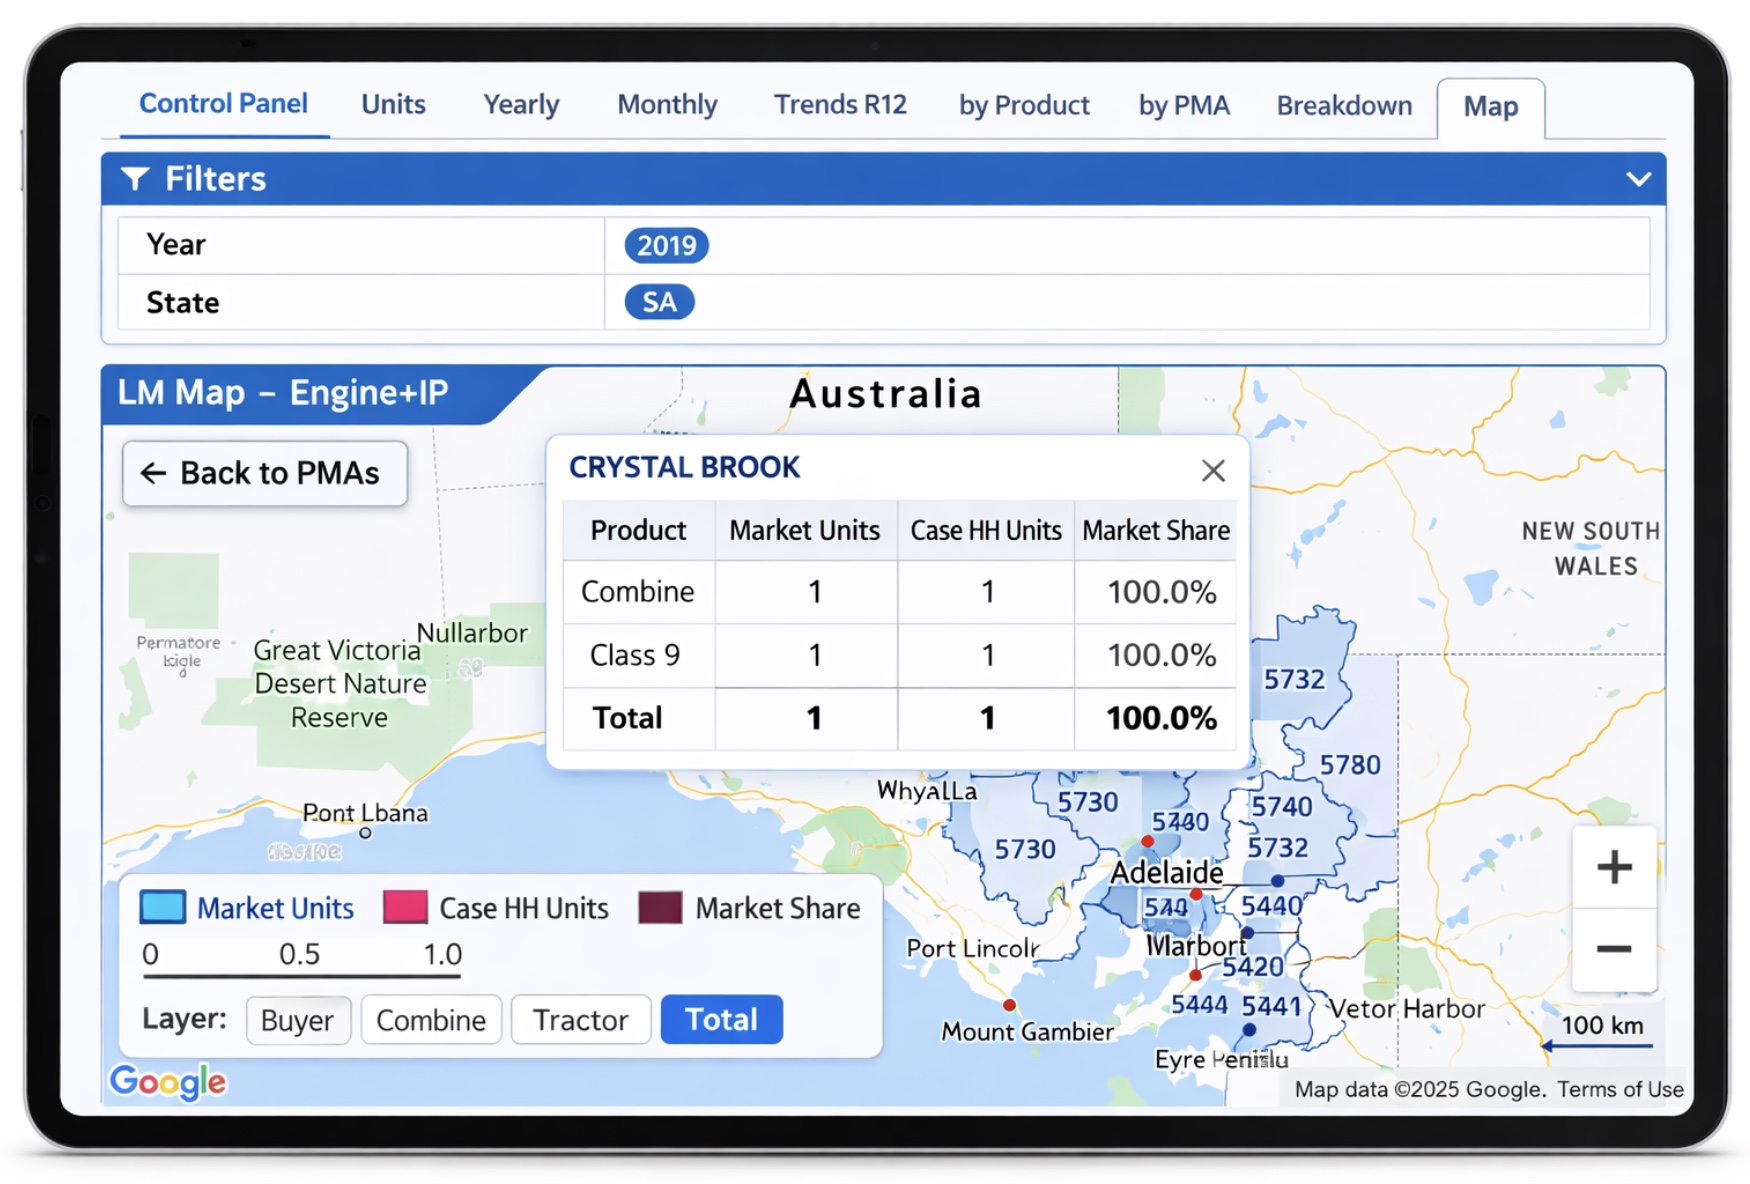This screenshot has width=1750, height=1184.
Task: Close the Crystal Brook popup
Action: [x=1212, y=470]
